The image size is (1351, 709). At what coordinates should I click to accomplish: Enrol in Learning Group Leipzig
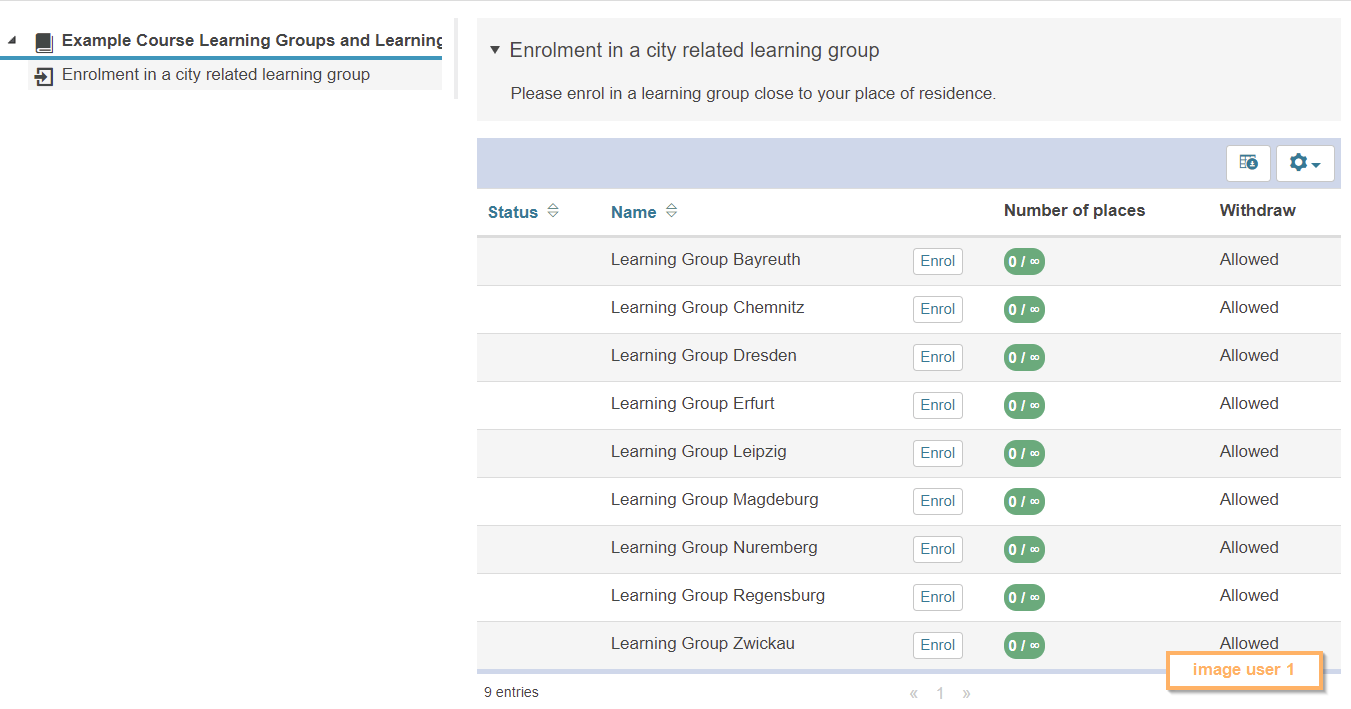[x=937, y=453]
